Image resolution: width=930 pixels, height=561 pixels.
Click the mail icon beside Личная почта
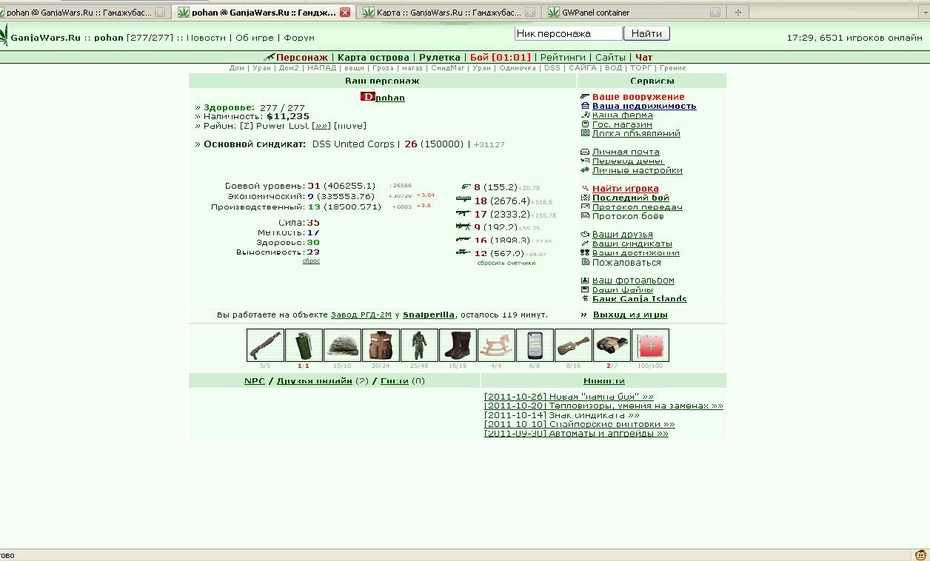coord(585,152)
